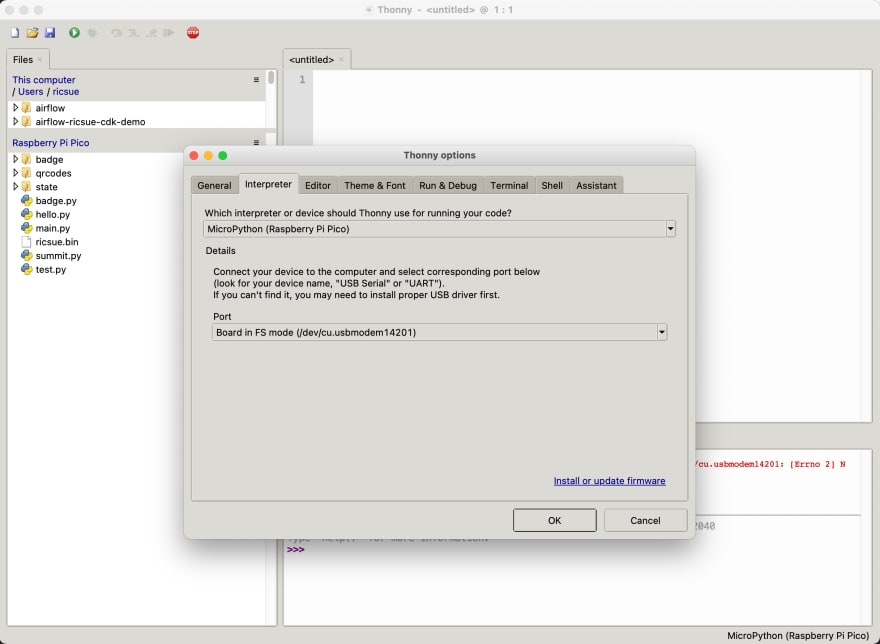Image resolution: width=880 pixels, height=644 pixels.
Task: Click MicroPython (Raspberry Pi Pico) in status bar
Action: 798,636
